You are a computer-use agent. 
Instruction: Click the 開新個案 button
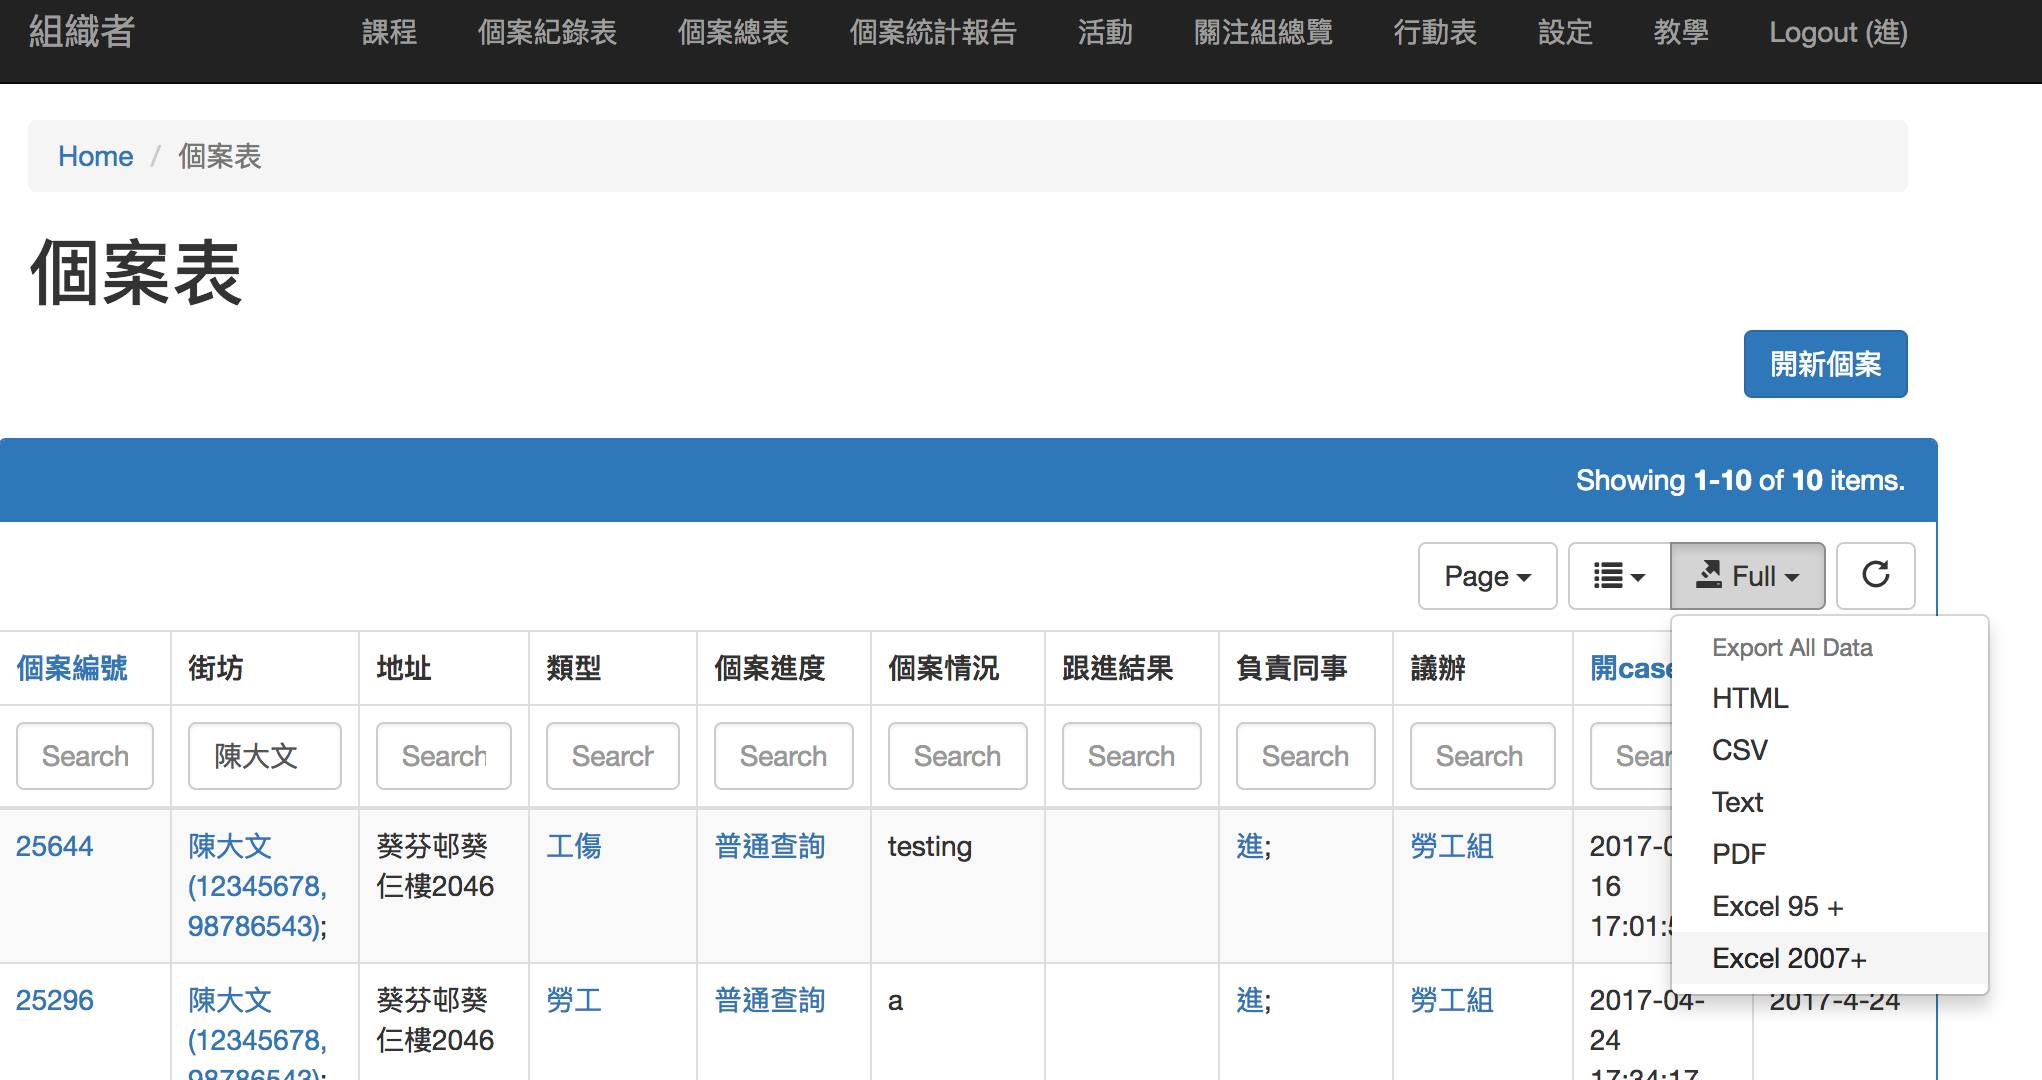tap(1825, 364)
